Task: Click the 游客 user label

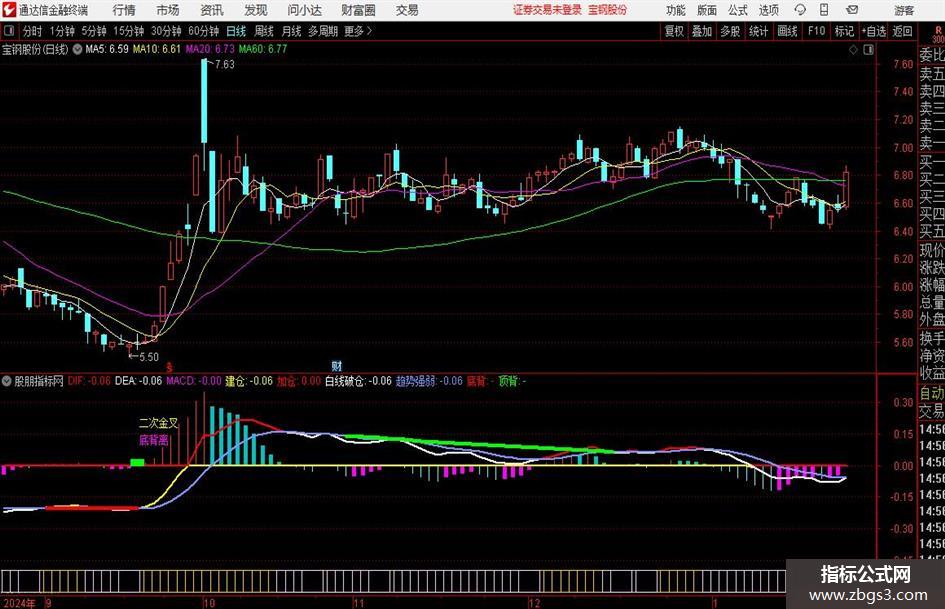Action: (x=903, y=10)
